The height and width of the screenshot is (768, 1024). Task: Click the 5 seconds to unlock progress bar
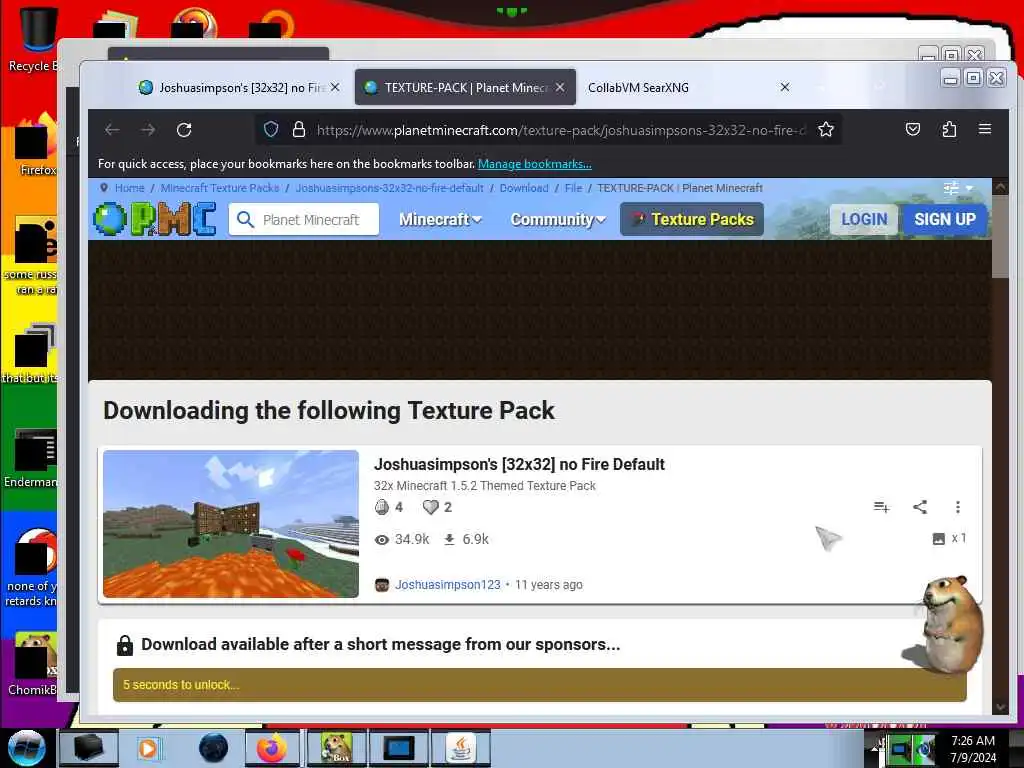click(539, 685)
